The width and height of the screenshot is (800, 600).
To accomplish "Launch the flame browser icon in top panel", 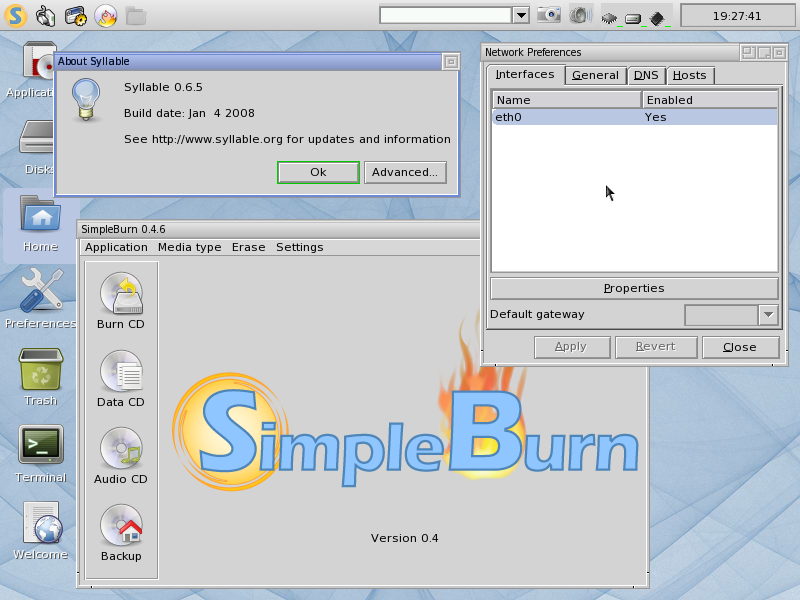I will tap(106, 16).
